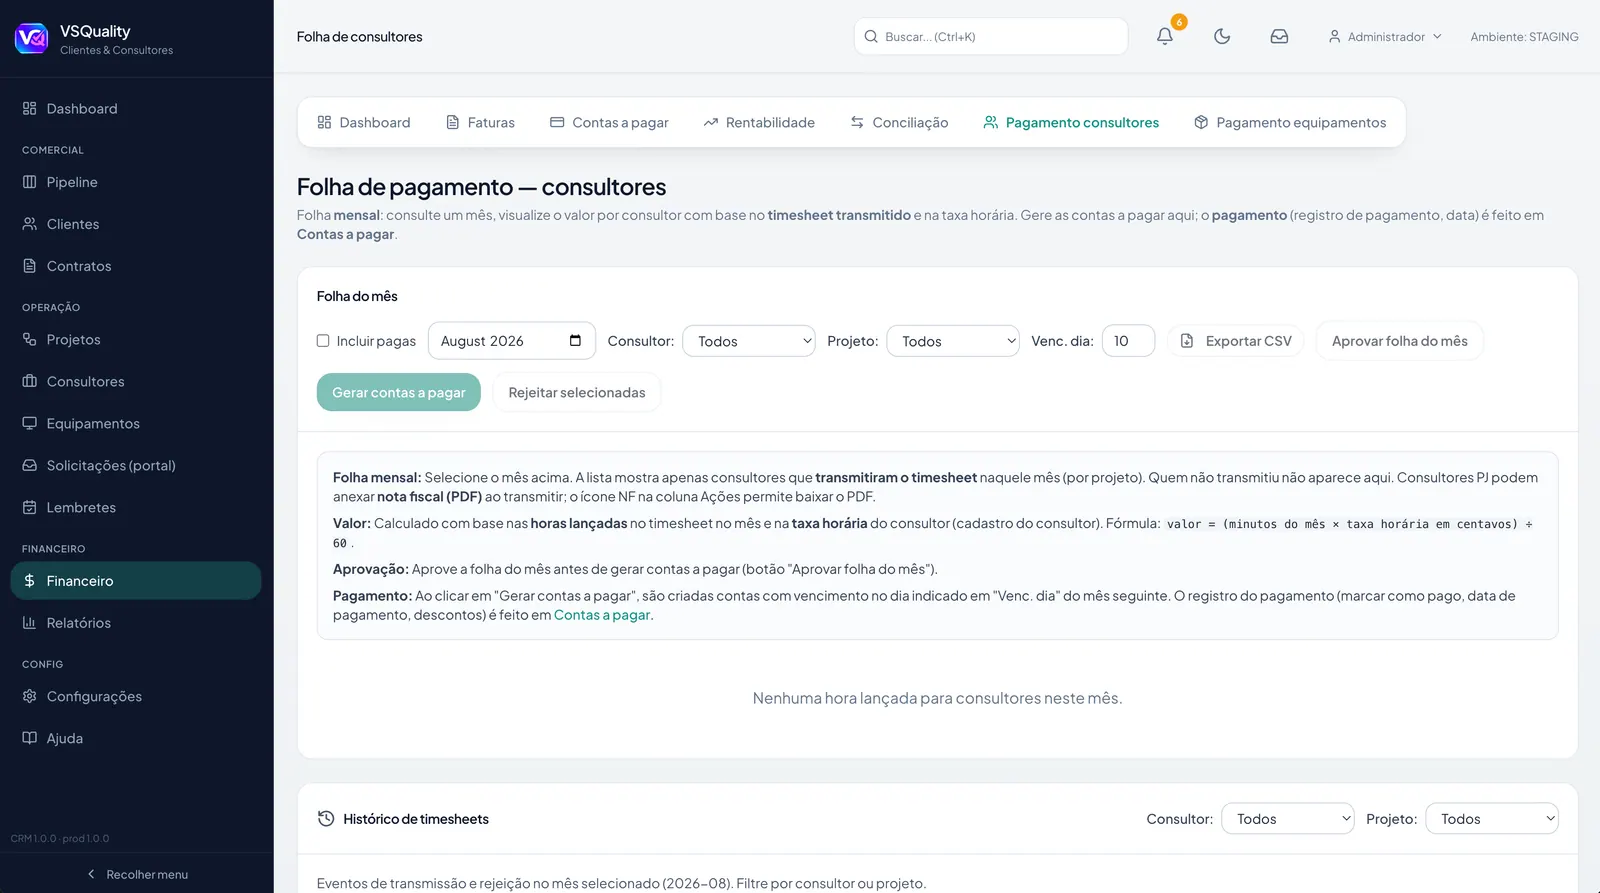Expand the Projeto dropdown in Folha do mês

953,341
